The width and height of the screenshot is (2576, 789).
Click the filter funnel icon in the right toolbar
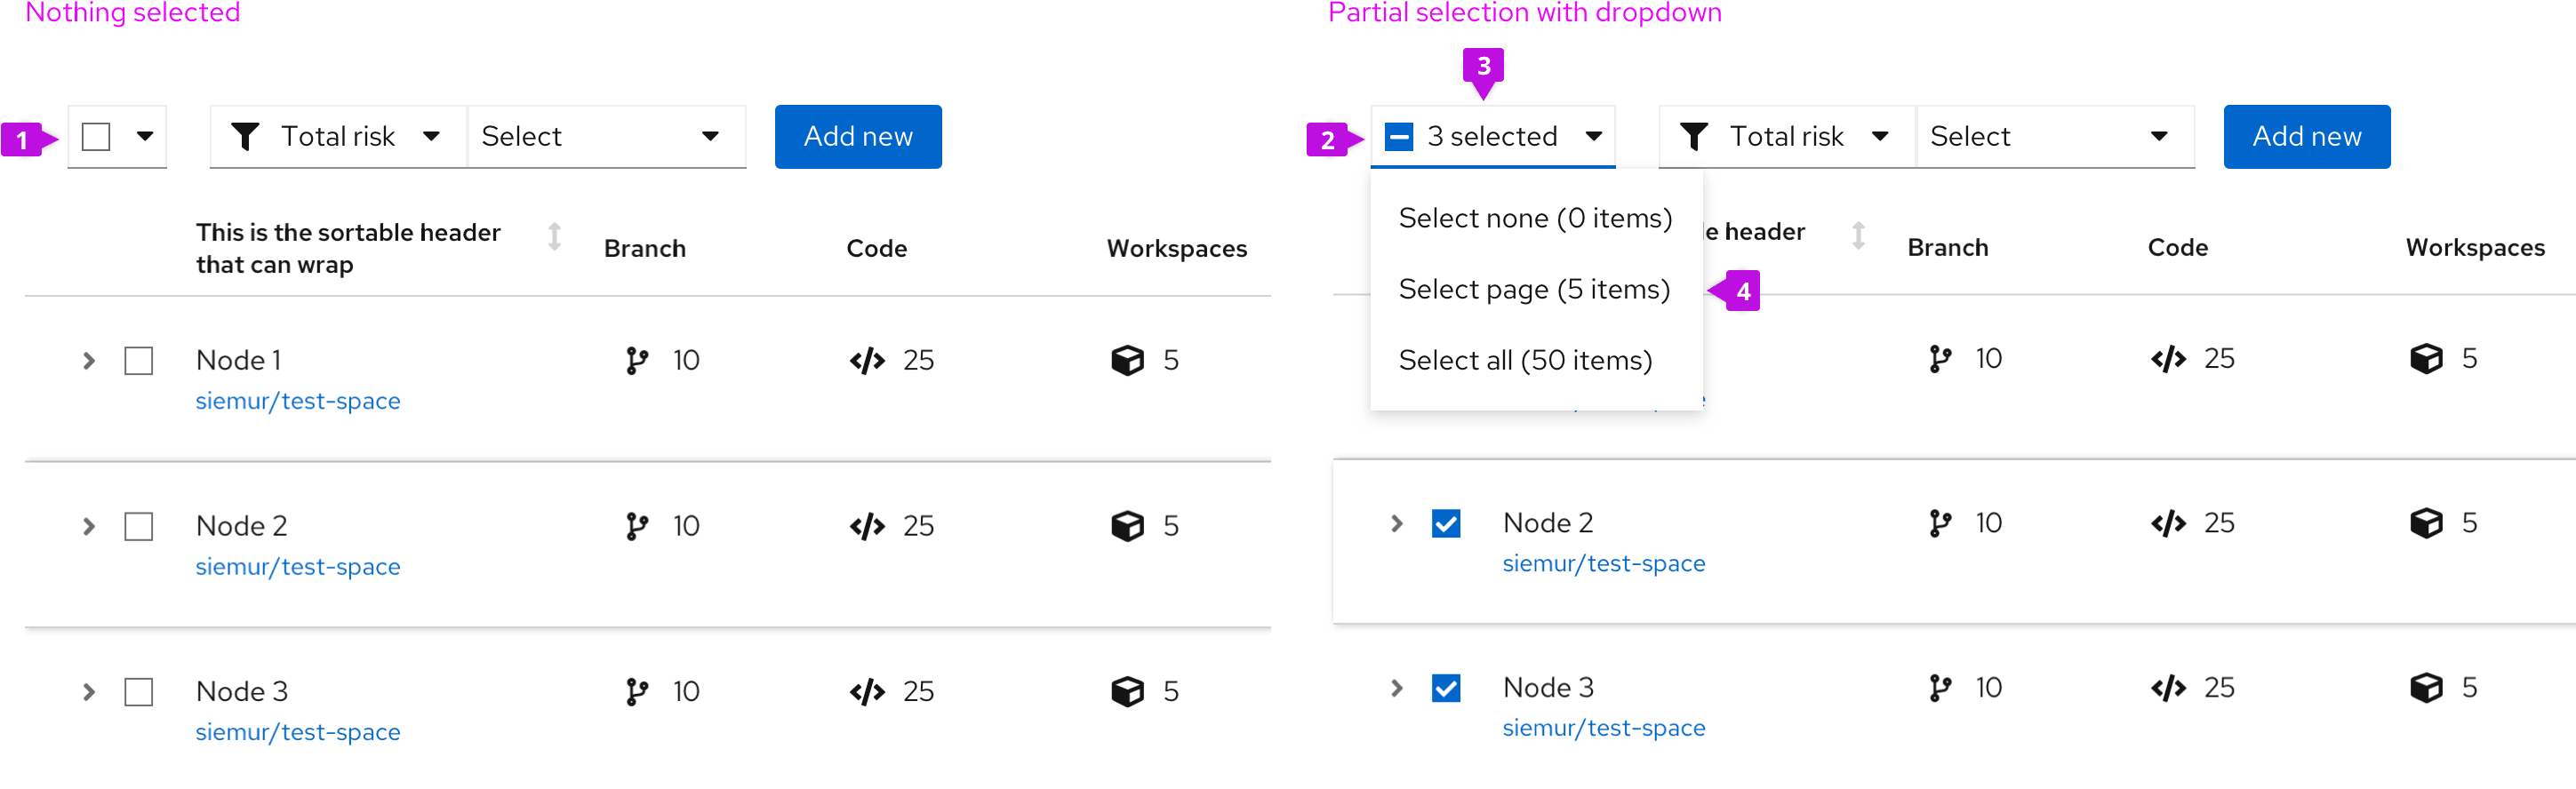click(1693, 136)
